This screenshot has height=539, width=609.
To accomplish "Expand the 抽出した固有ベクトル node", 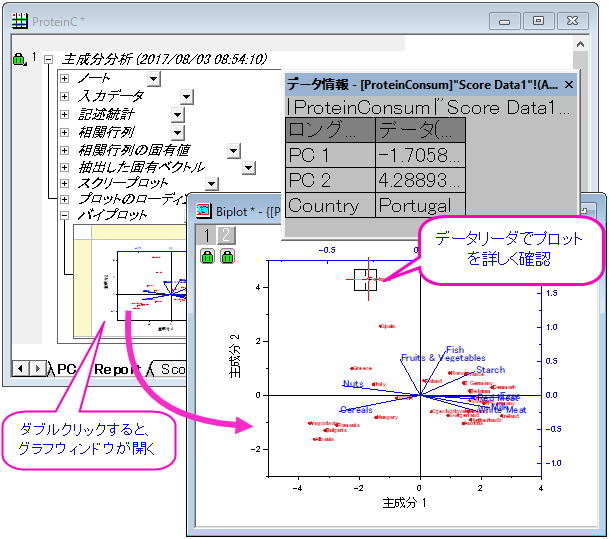I will tap(64, 167).
